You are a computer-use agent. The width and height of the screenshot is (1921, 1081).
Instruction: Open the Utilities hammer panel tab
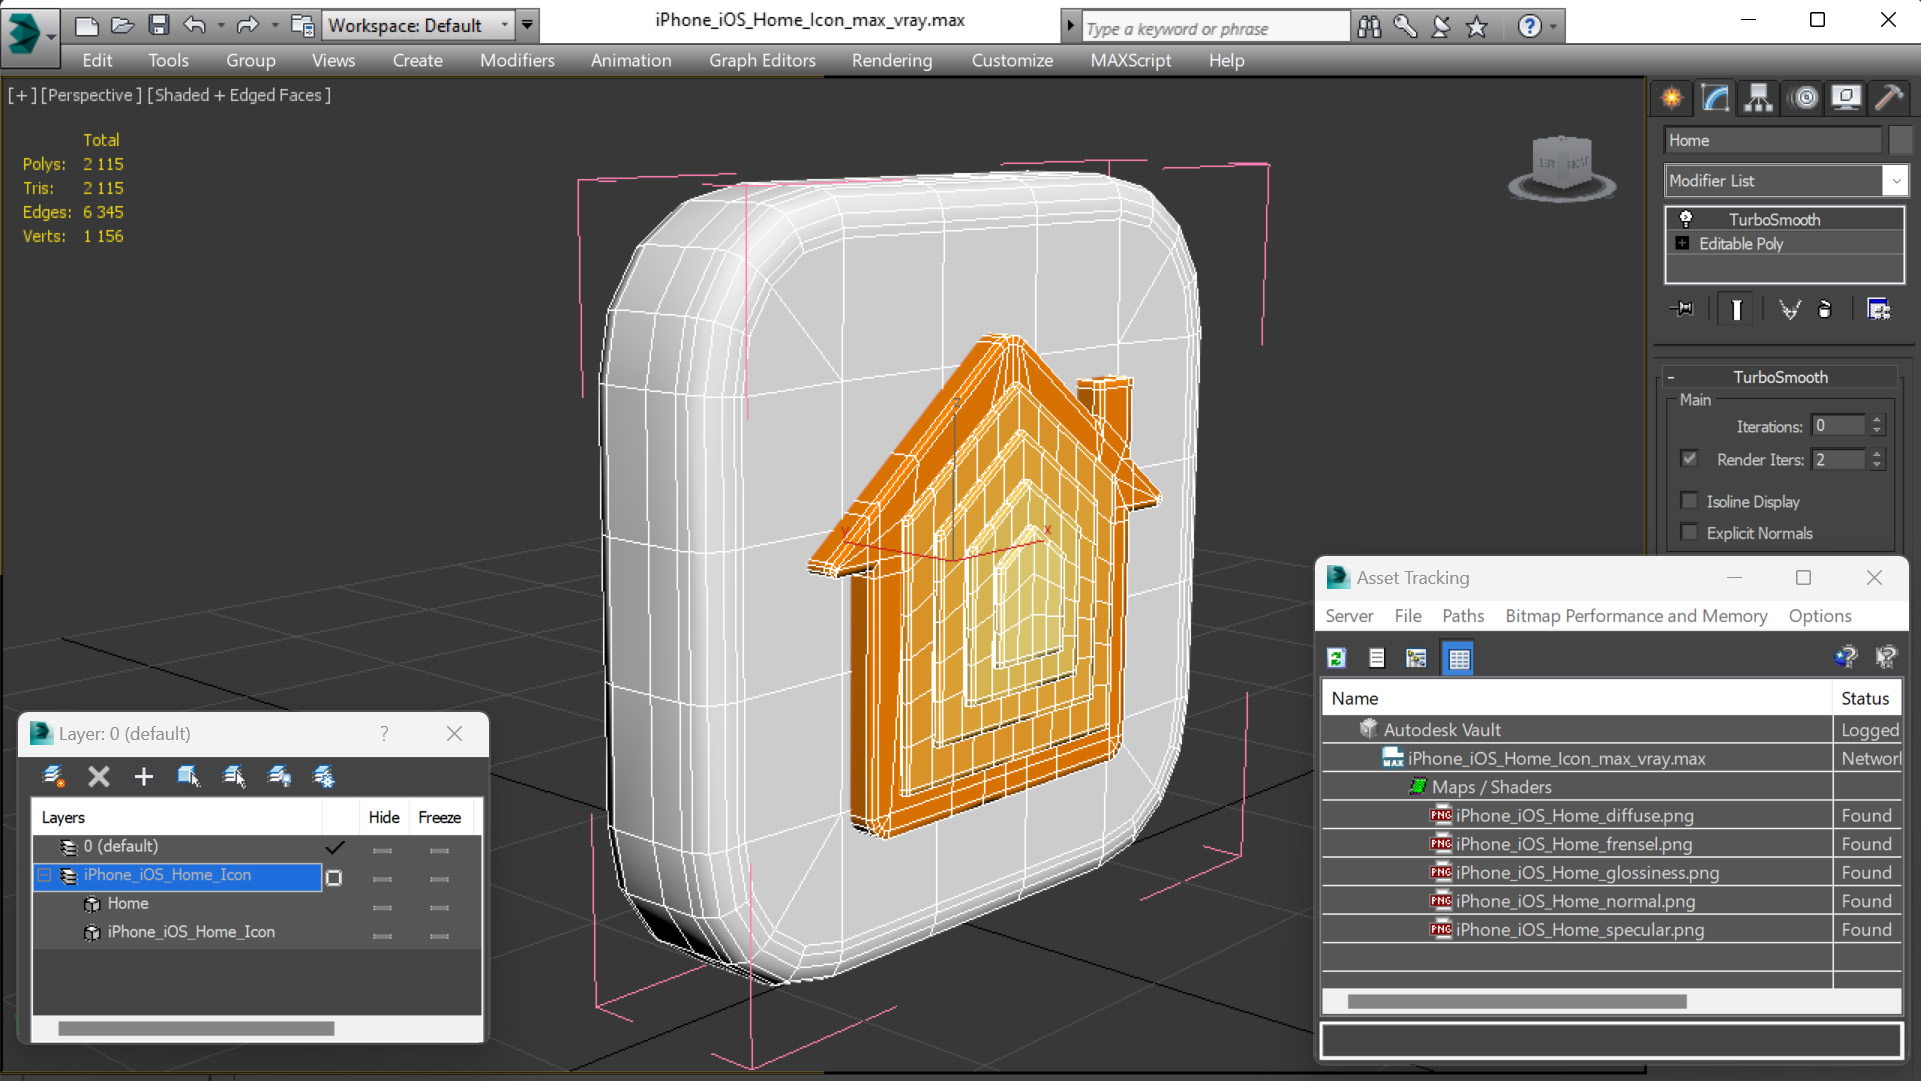1889,98
